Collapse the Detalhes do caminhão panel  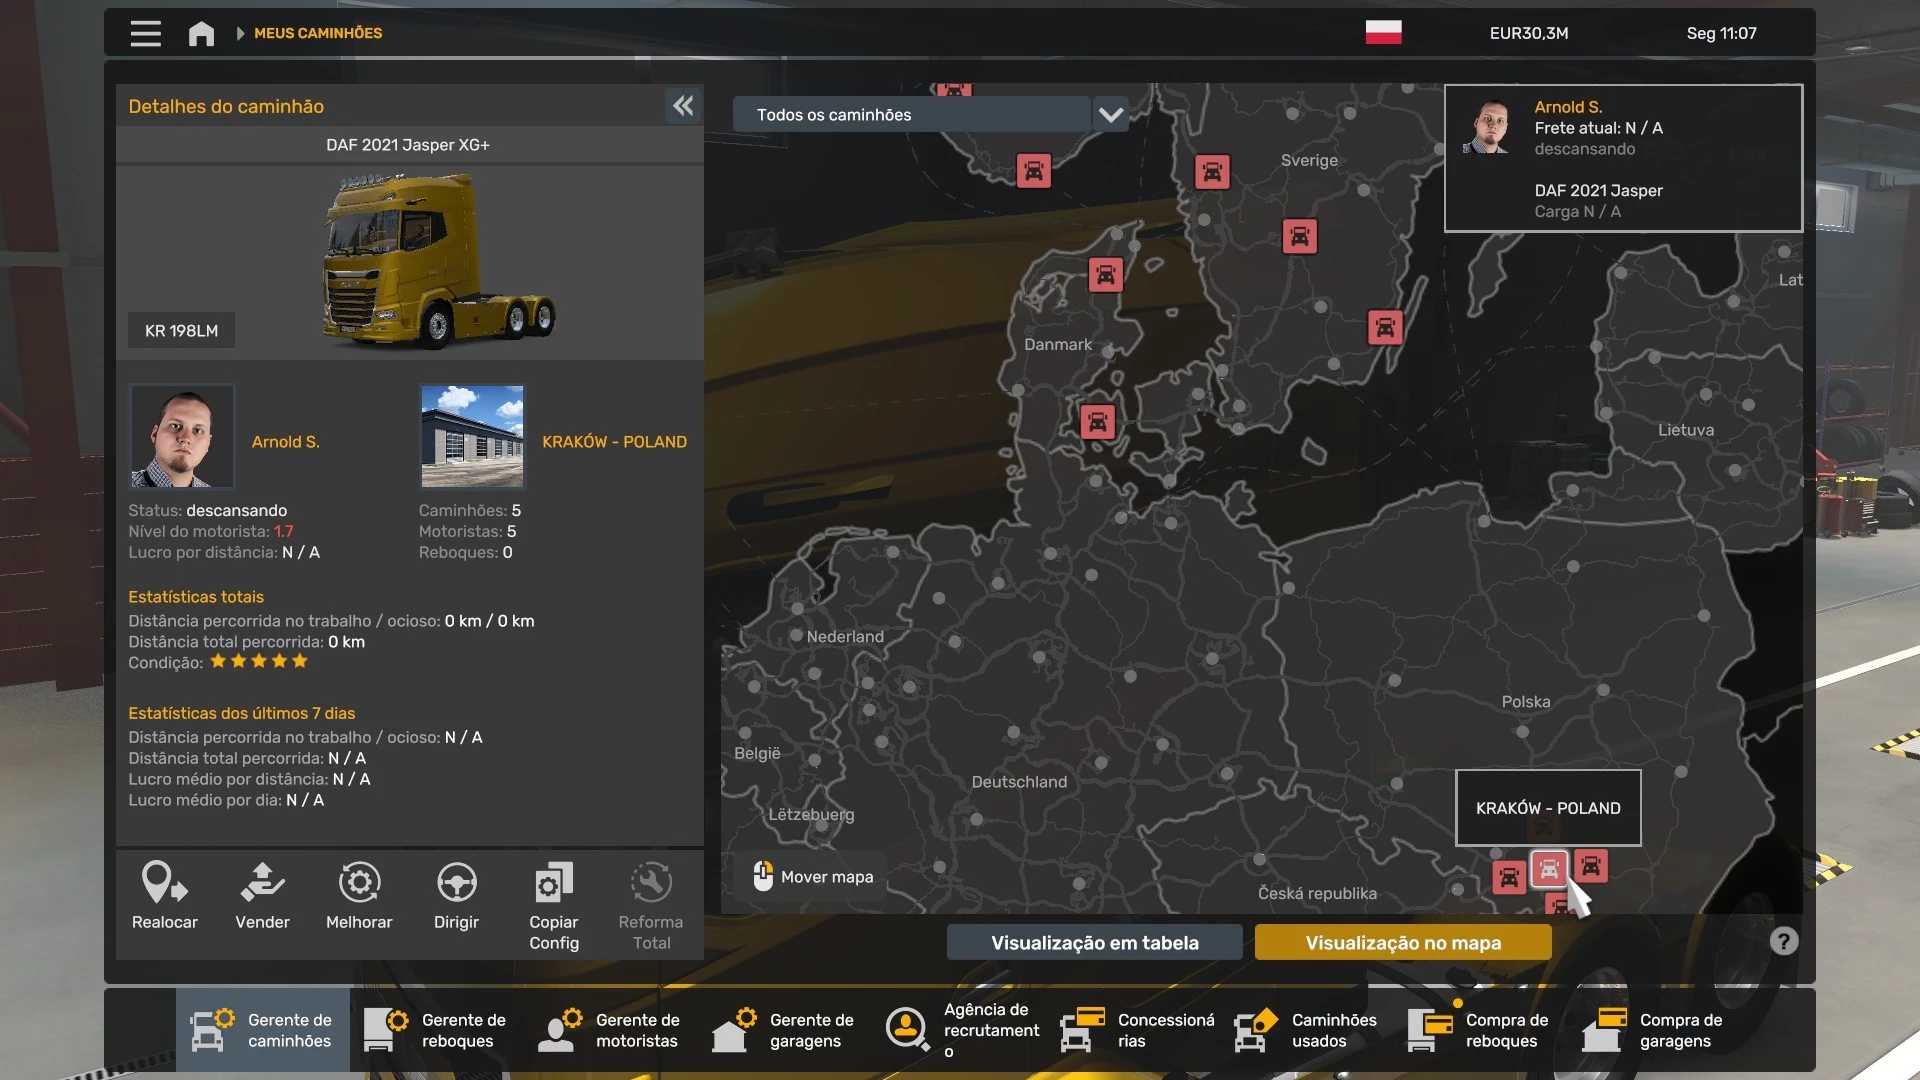(683, 105)
